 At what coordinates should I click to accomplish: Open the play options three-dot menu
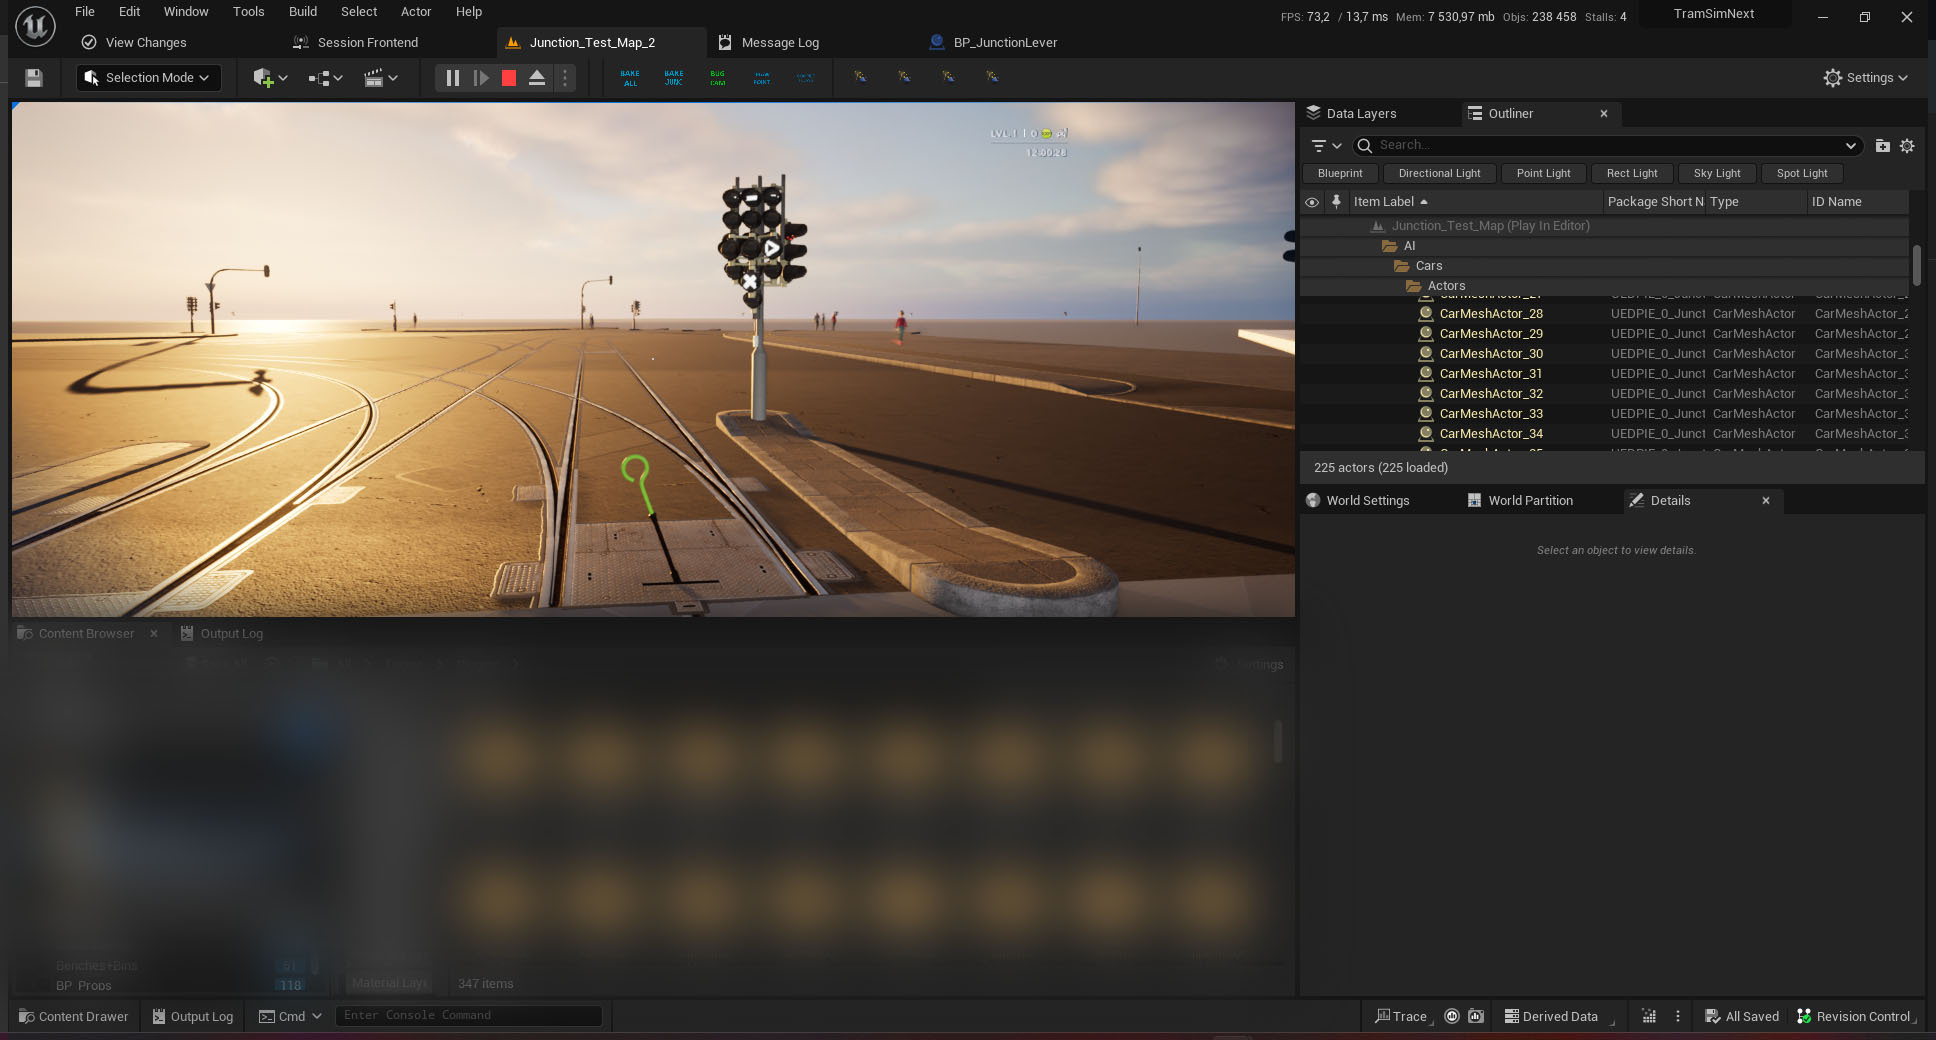tap(565, 78)
